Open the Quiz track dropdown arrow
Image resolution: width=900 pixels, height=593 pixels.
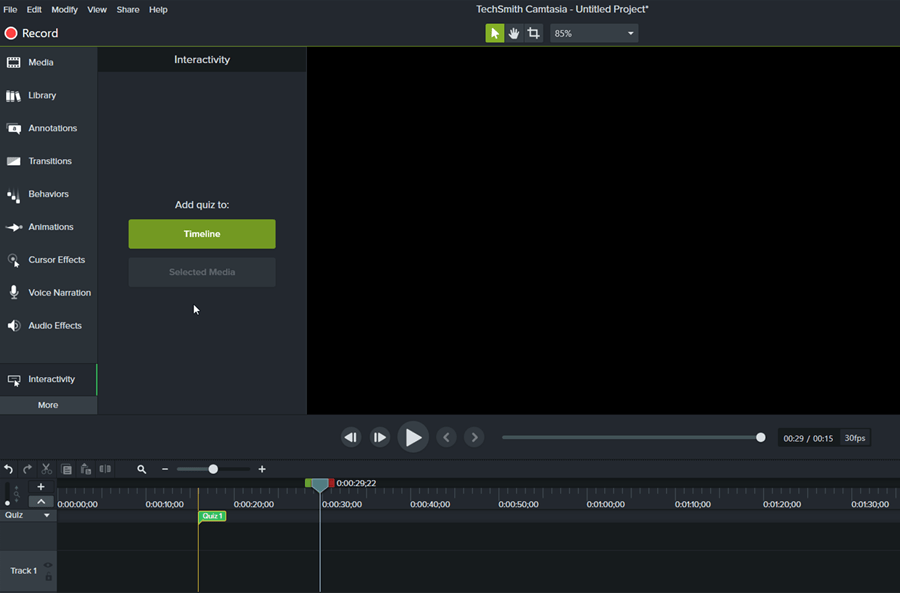46,516
